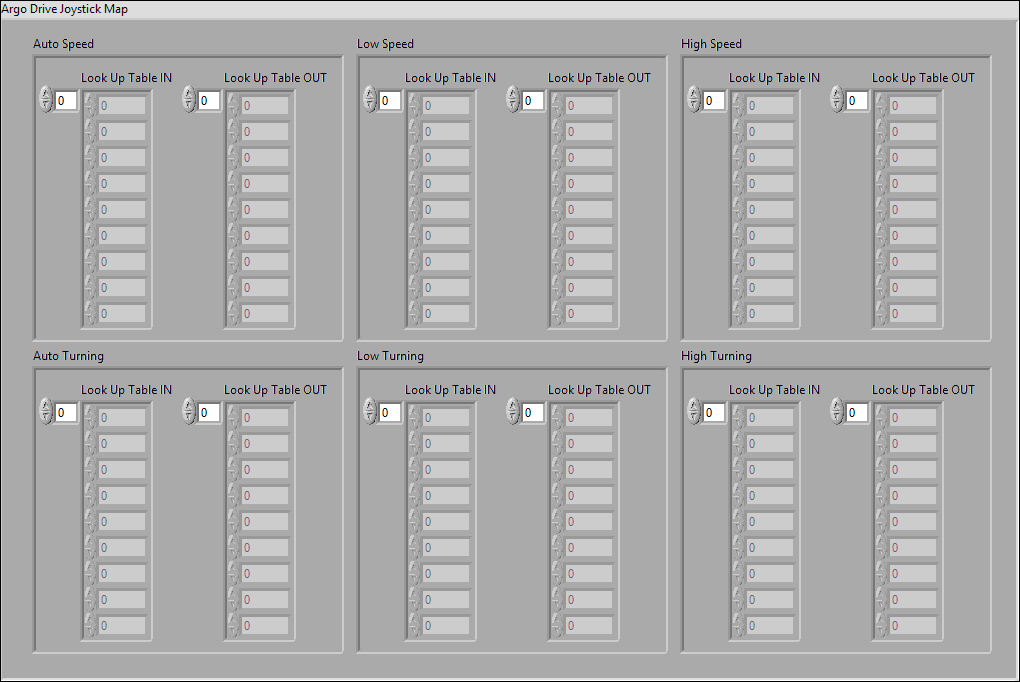Select the Low Speed Look Up Table OUT index field
Viewport: 1020px width, 682px height.
click(x=531, y=100)
